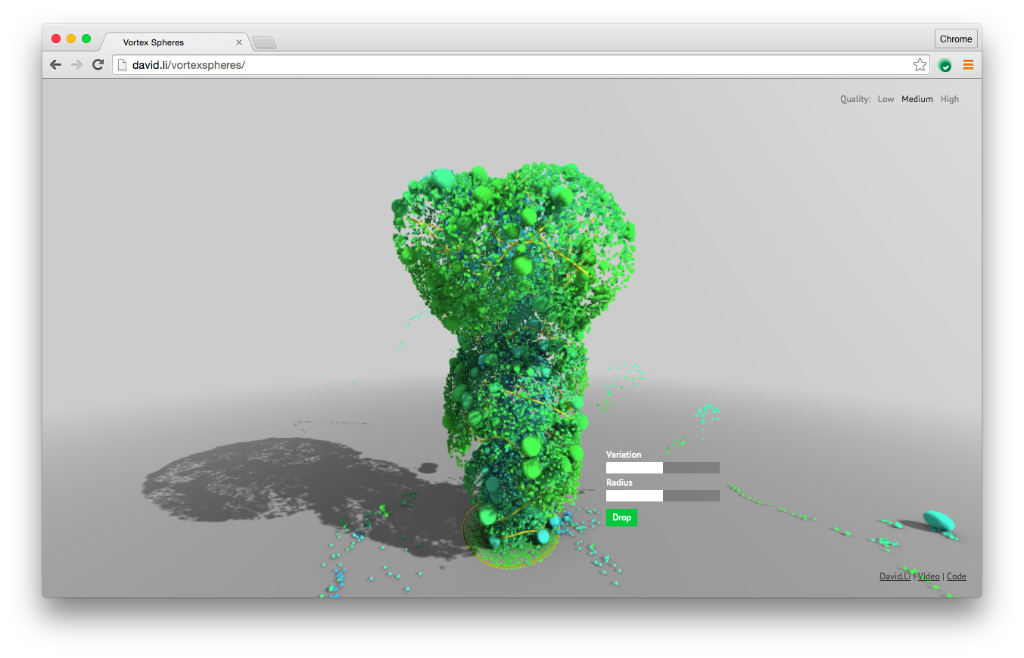The height and width of the screenshot is (658, 1024).
Task: Click the yellow minimize window button
Action: (71, 39)
